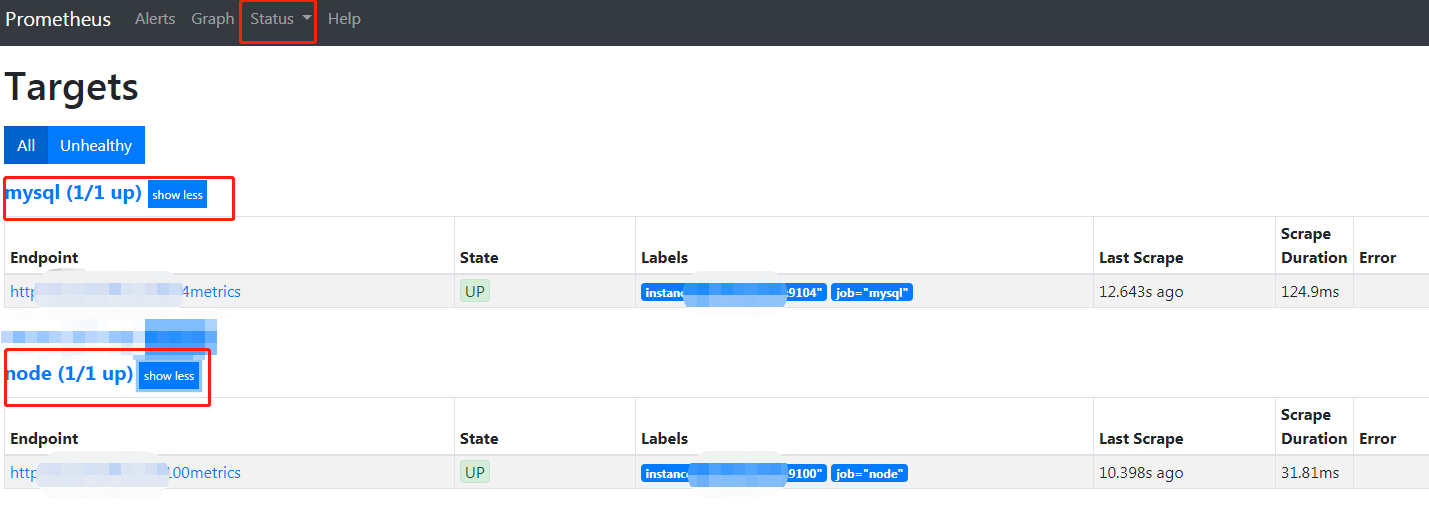Click the UP state badge for node
Image resolution: width=1429 pixels, height=521 pixels.
[x=475, y=473]
